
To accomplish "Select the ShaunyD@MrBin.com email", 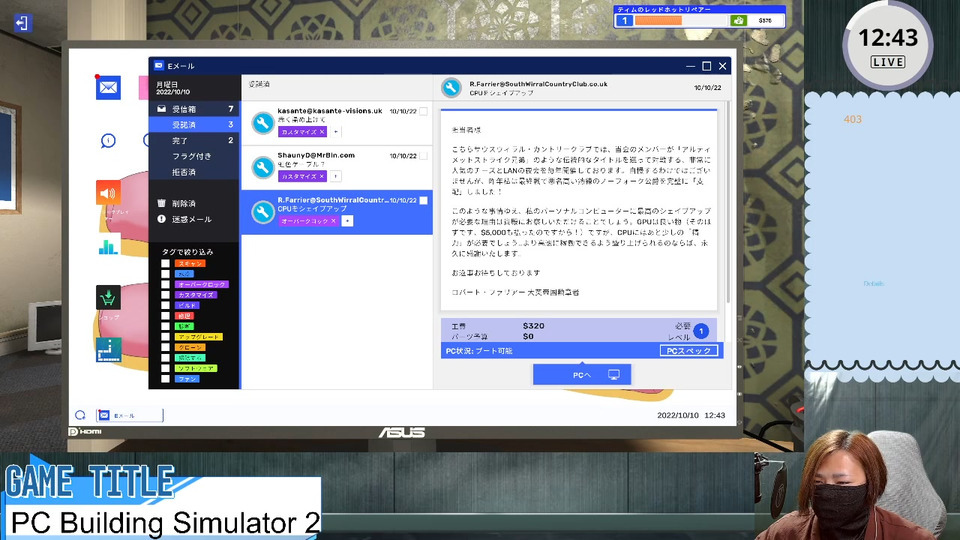I will click(x=337, y=168).
